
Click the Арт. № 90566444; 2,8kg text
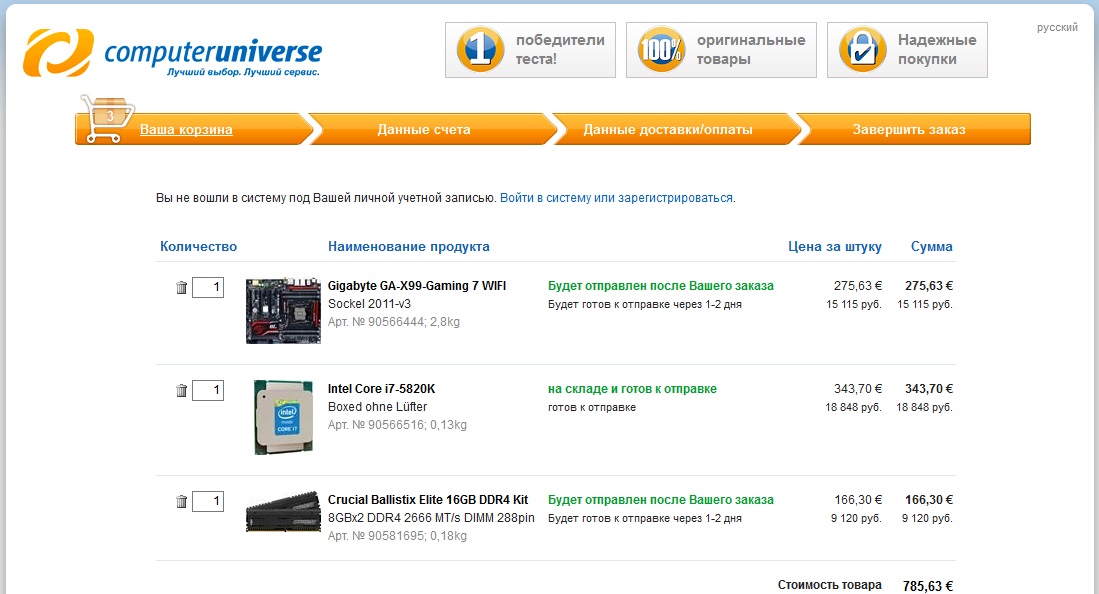coord(394,322)
